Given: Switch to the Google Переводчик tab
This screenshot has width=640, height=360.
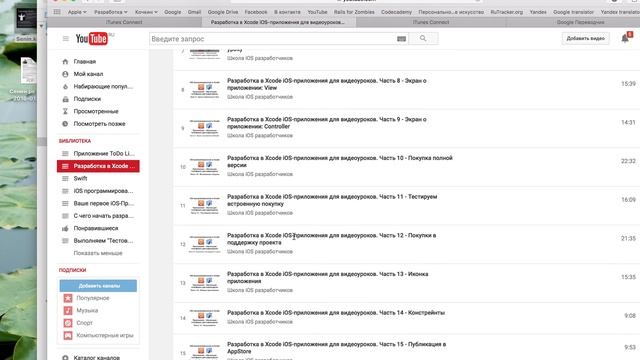Looking at the screenshot, I should click(x=580, y=22).
